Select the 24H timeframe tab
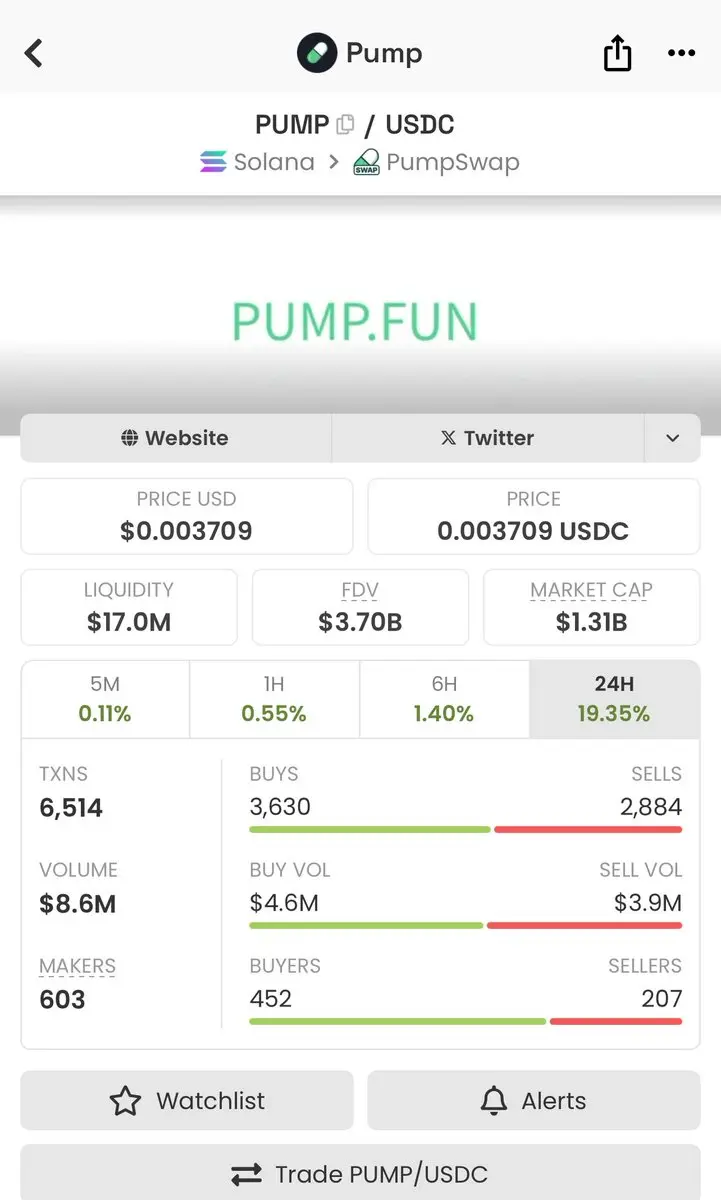This screenshot has width=721, height=1200. (614, 699)
